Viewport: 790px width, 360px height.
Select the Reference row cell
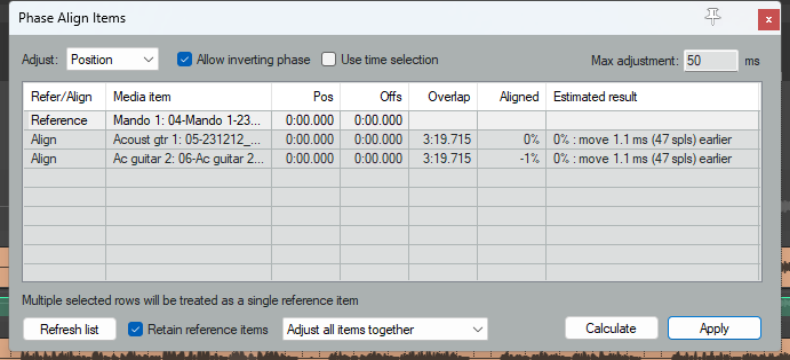point(64,120)
